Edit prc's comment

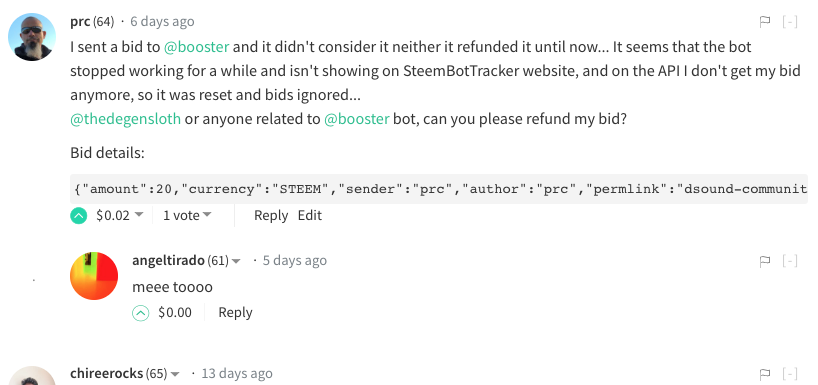tap(310, 215)
